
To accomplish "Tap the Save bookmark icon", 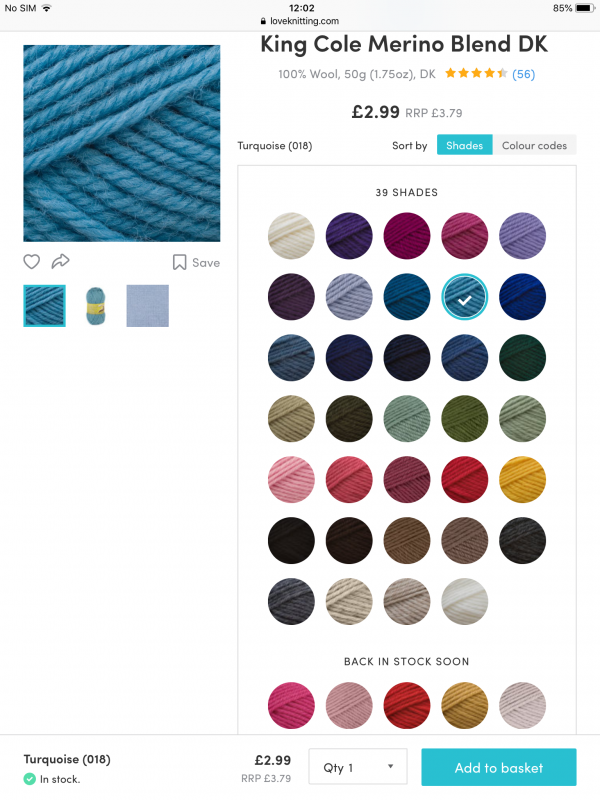I will pyautogui.click(x=179, y=262).
